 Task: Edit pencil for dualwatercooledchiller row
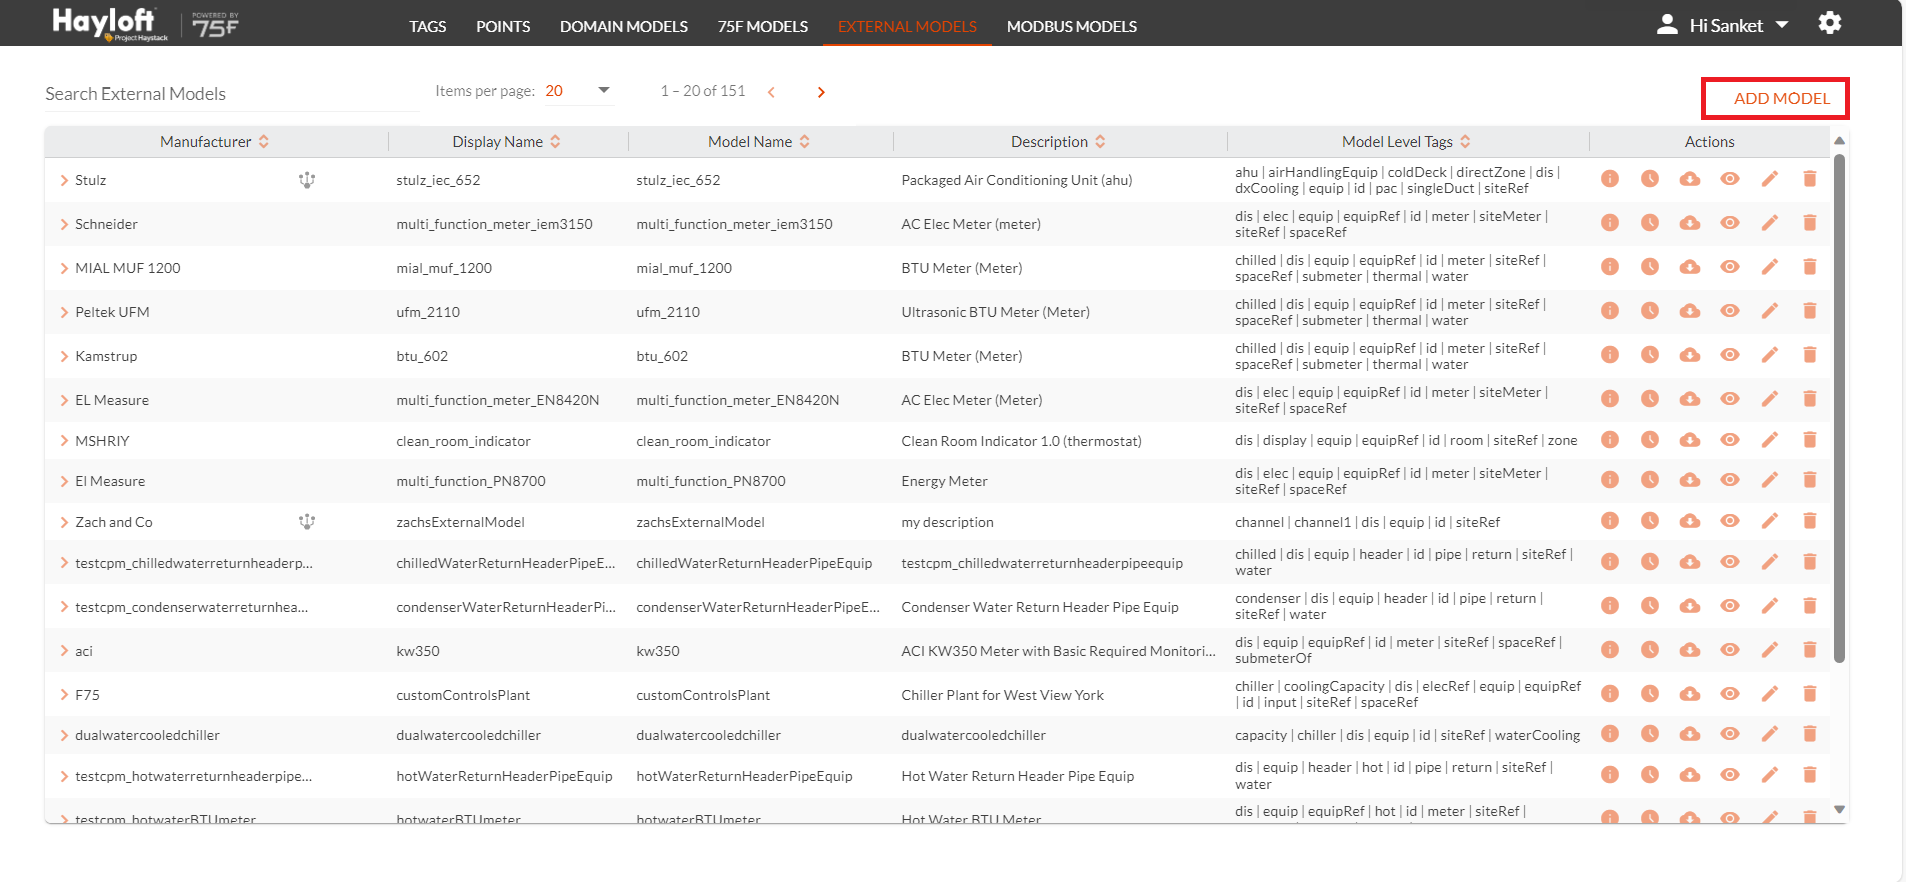pos(1770,734)
